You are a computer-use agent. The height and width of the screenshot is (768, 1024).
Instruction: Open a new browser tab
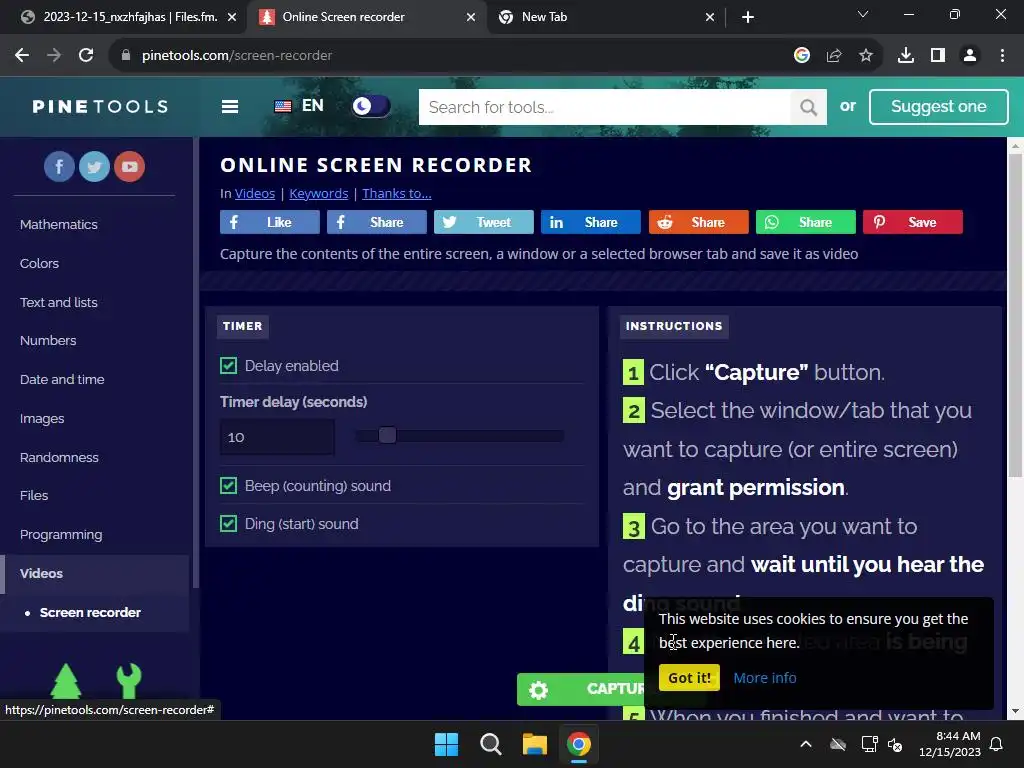coord(748,17)
